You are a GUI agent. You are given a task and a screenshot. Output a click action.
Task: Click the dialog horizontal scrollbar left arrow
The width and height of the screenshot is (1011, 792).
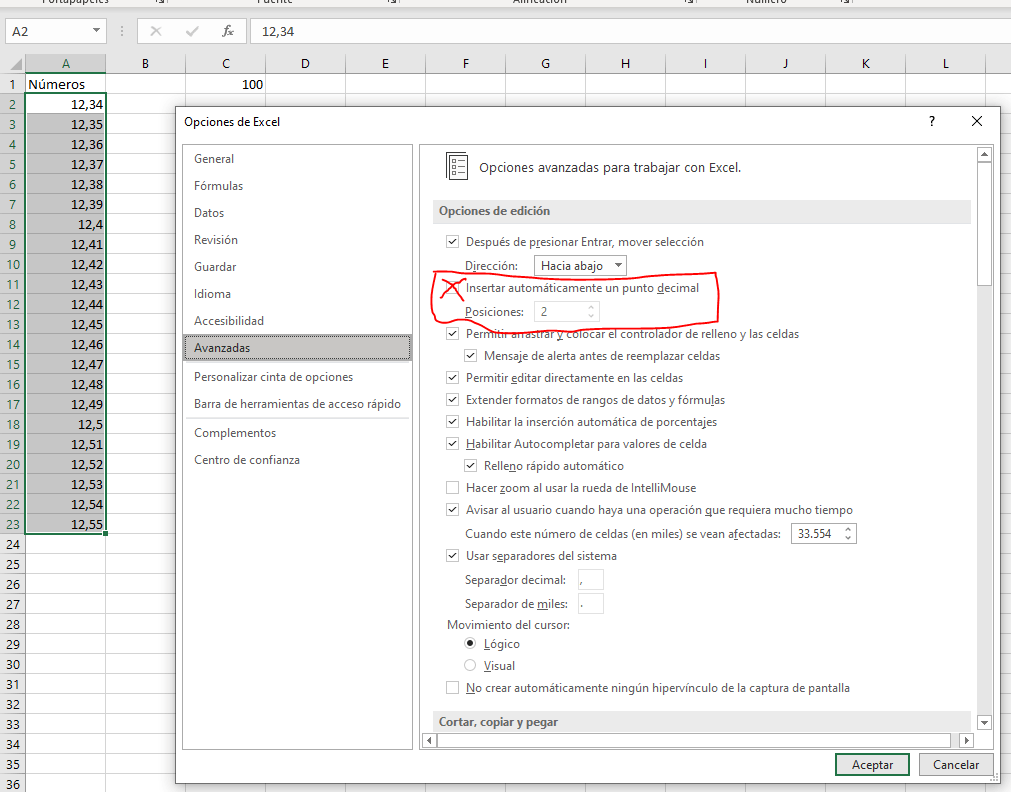(429, 740)
